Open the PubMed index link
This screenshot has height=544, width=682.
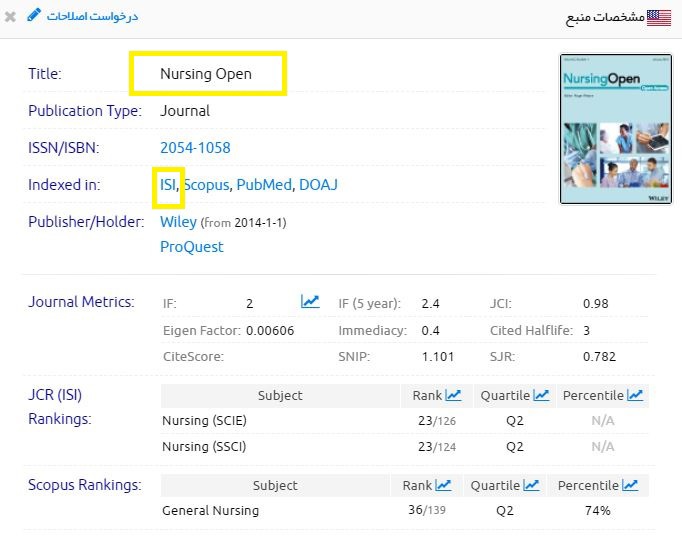(263, 185)
